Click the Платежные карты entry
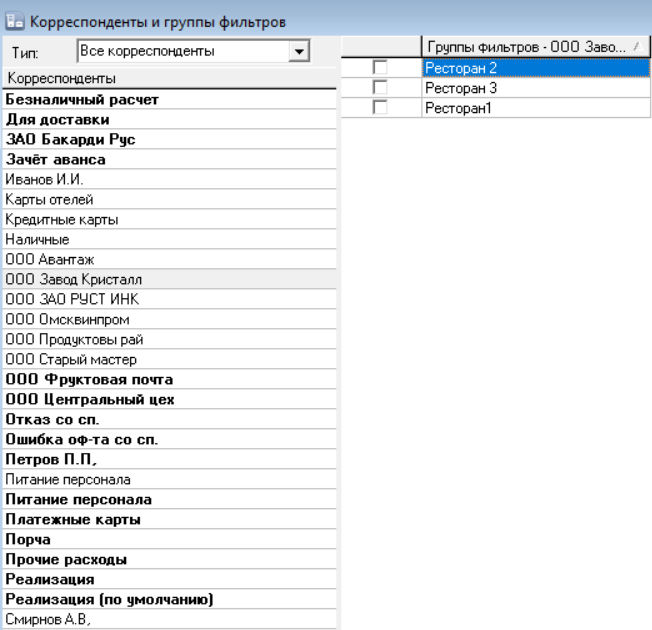Screen dimensions: 652x630 pos(72,520)
